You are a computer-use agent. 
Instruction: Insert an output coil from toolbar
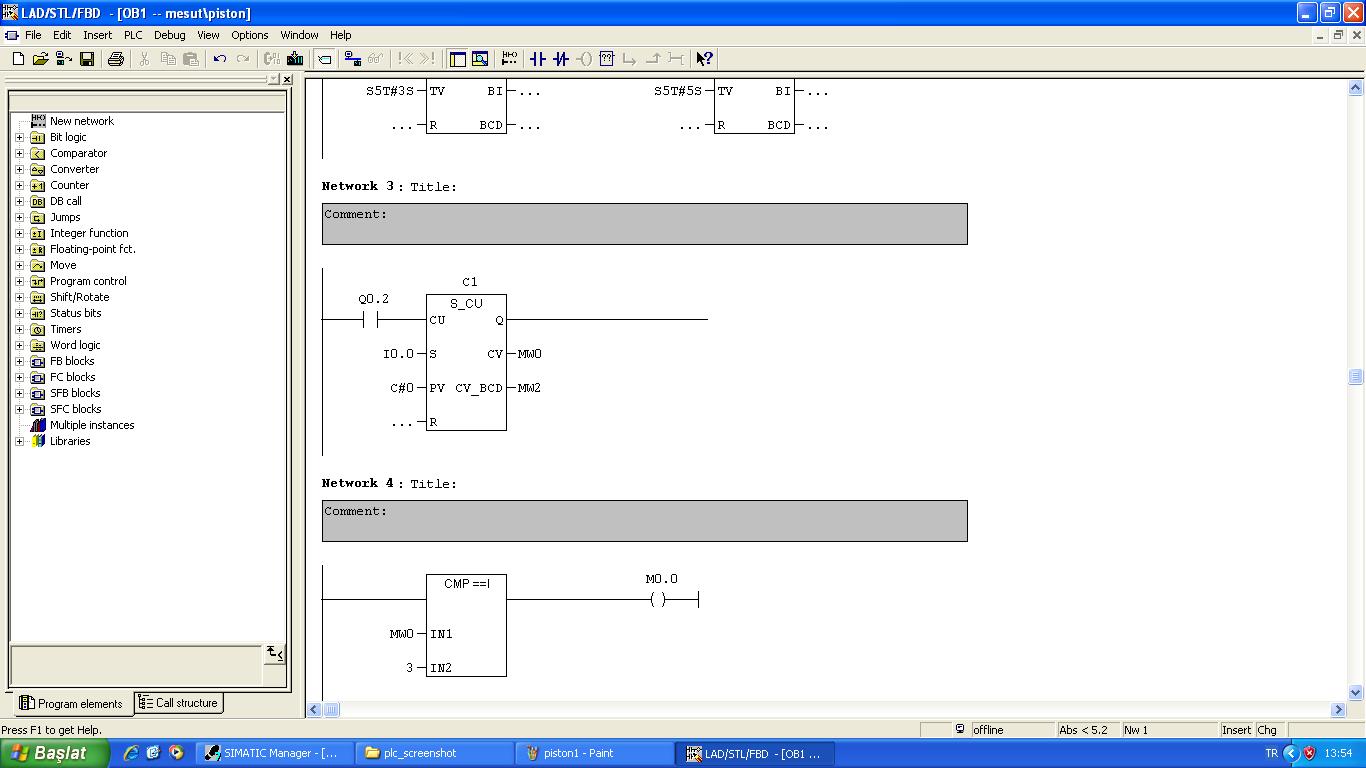tap(584, 59)
